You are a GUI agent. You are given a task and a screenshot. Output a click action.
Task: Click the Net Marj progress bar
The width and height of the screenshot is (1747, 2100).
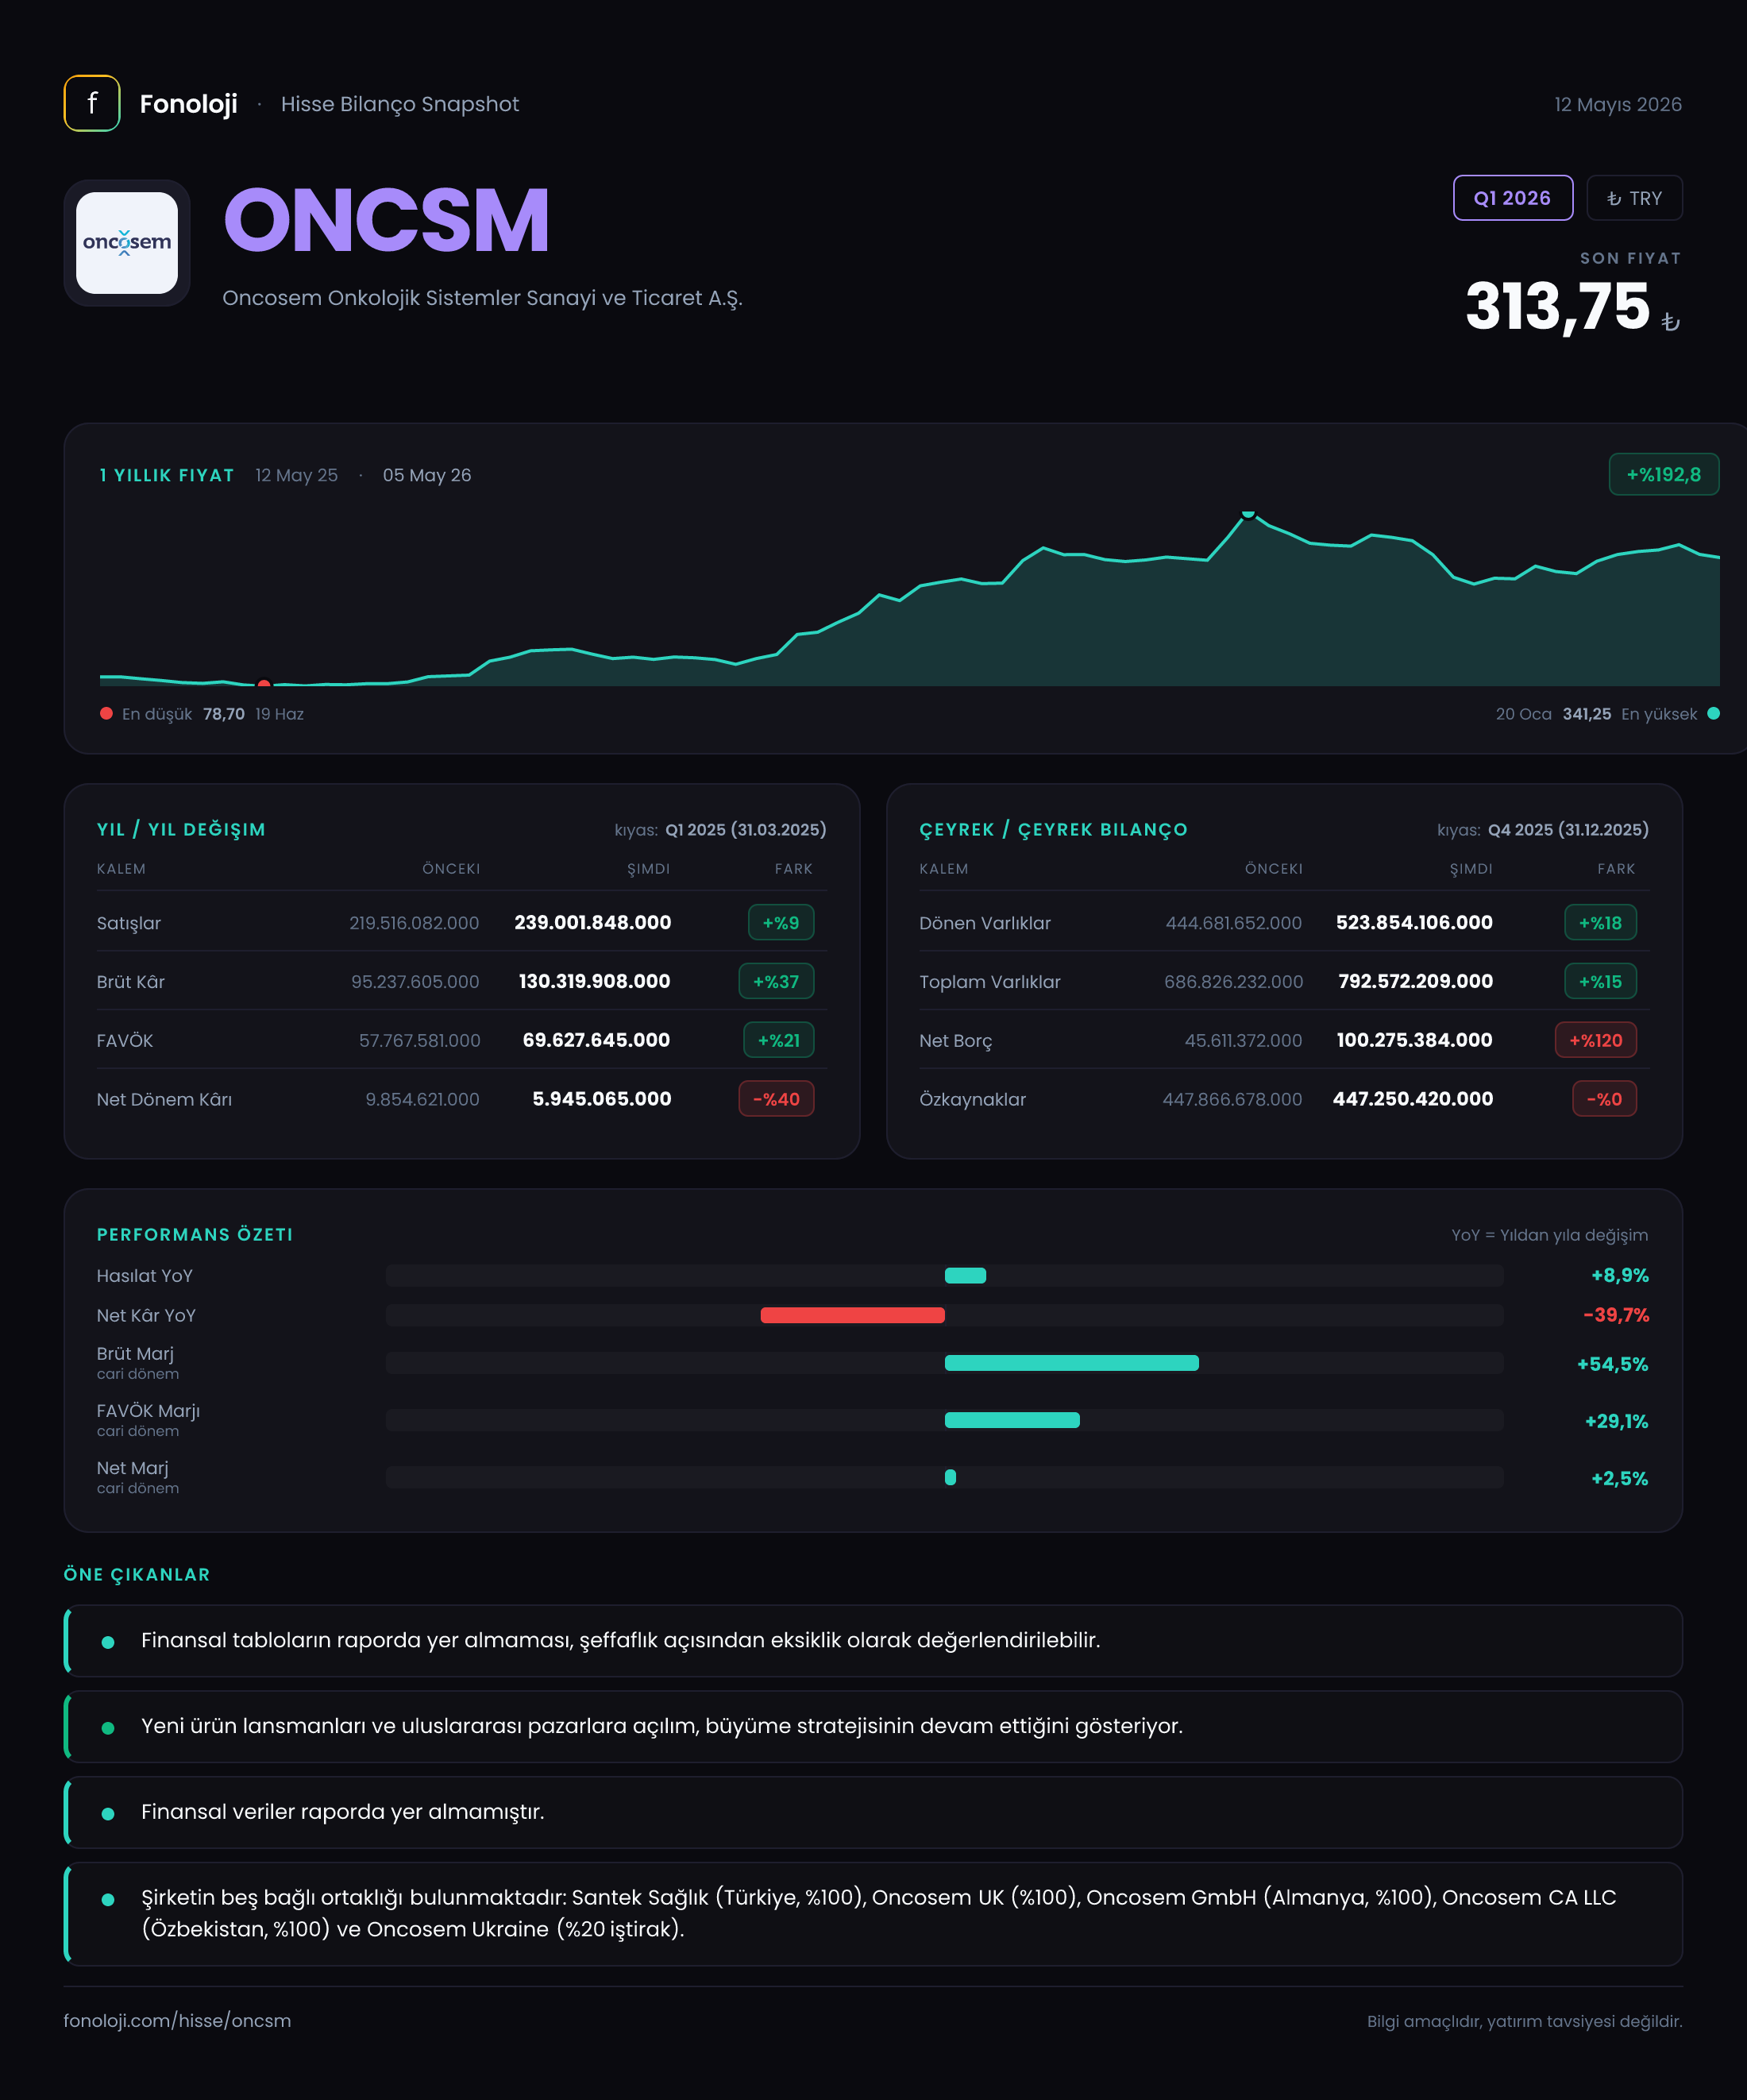944,1477
